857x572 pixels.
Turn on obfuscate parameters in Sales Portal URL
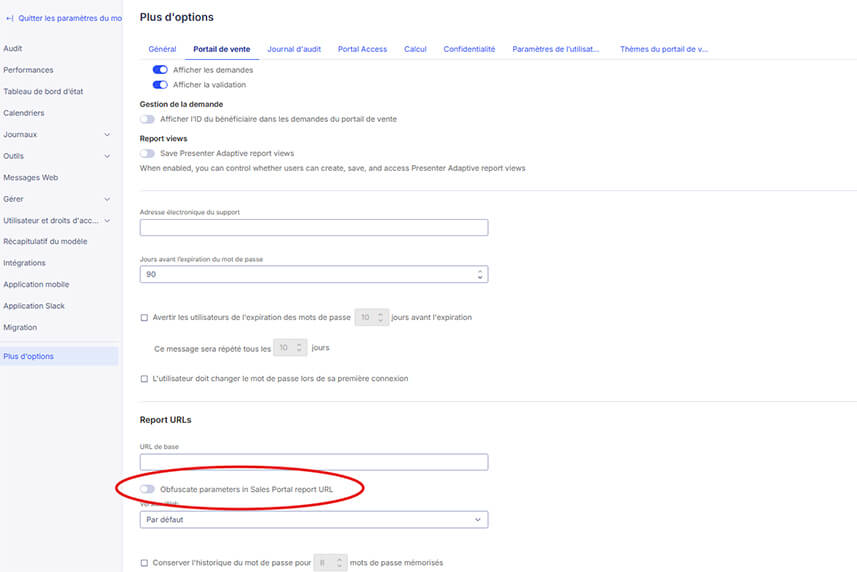pyautogui.click(x=148, y=489)
